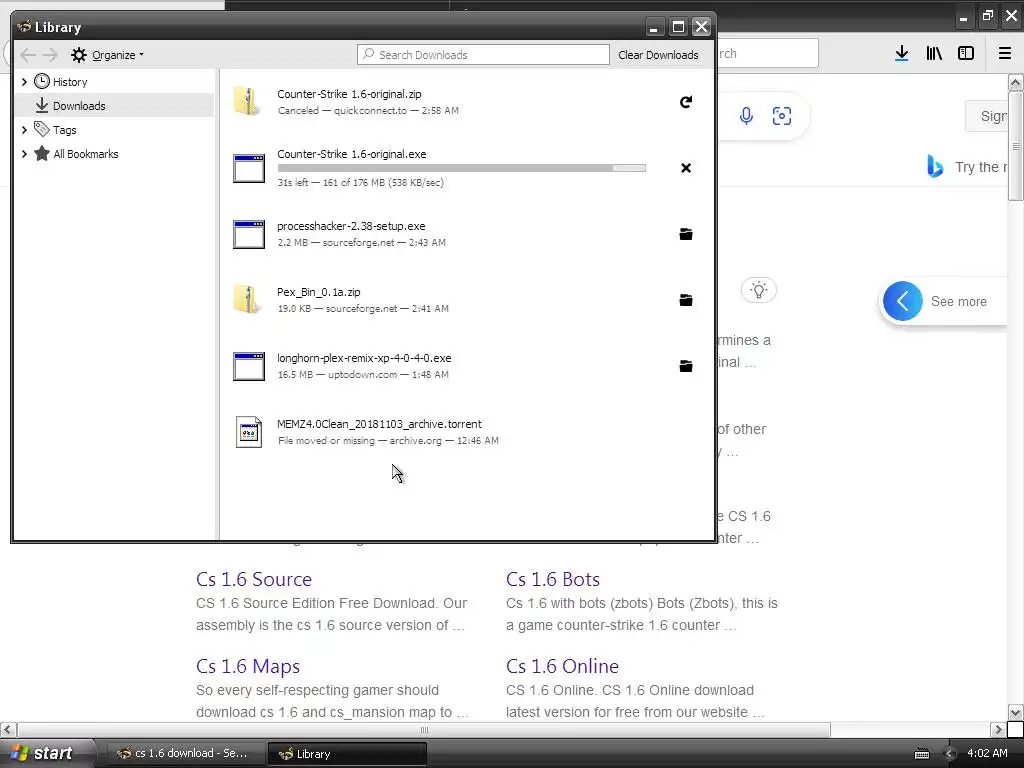This screenshot has height=768, width=1024.
Task: Click the Organize gear icon
Action: [78, 55]
